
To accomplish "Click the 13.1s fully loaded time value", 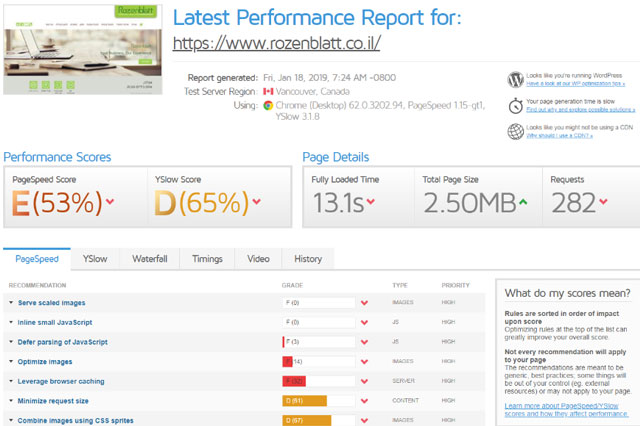I will [338, 203].
